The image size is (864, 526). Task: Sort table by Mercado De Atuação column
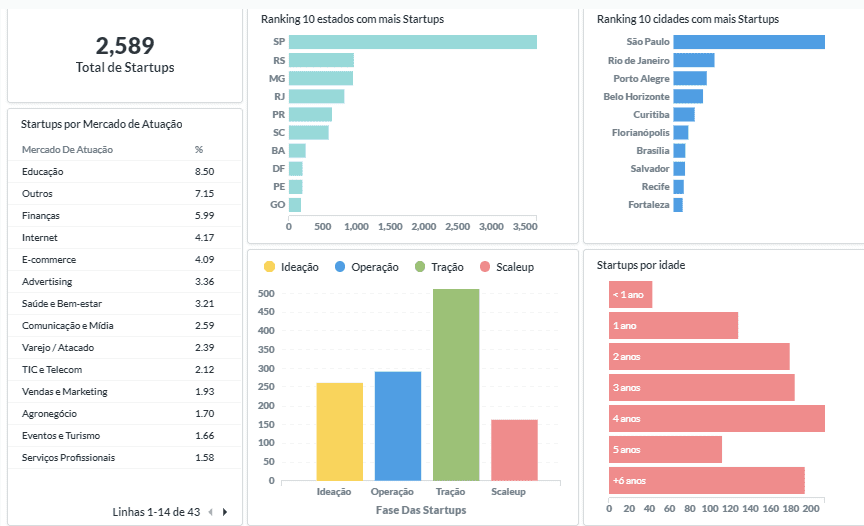pyautogui.click(x=67, y=150)
